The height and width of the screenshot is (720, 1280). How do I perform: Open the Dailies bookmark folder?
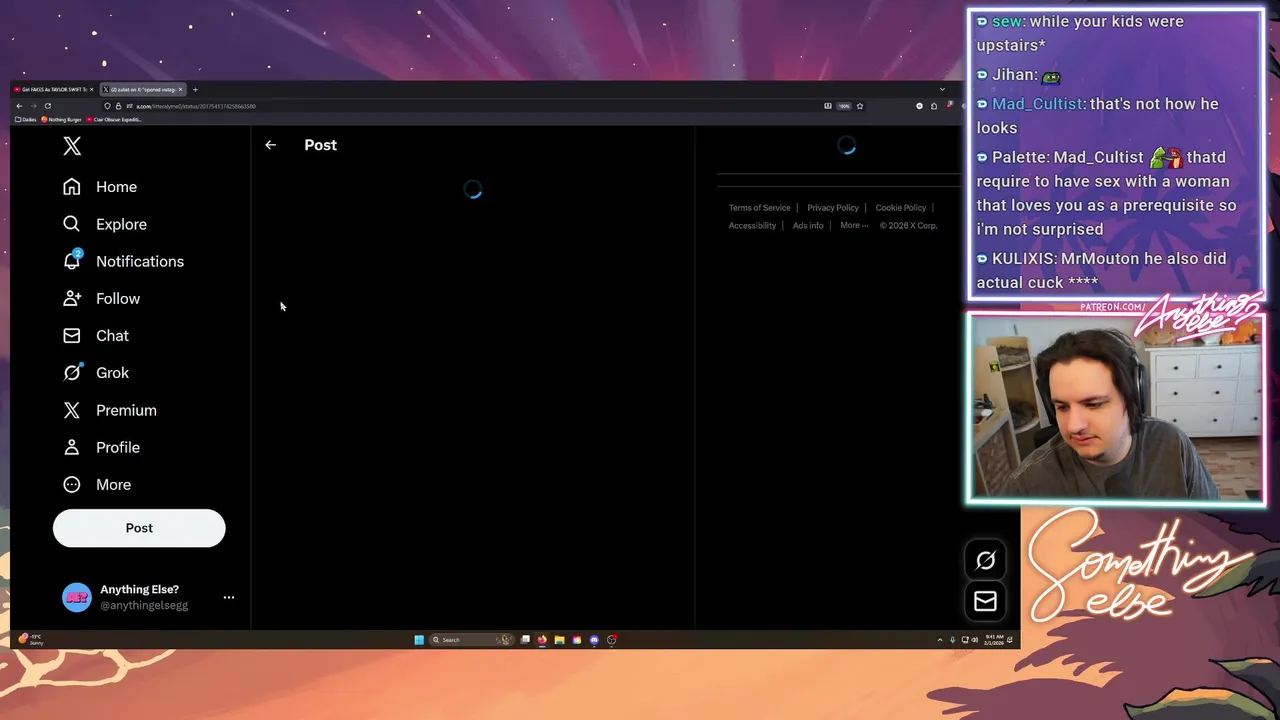26,120
